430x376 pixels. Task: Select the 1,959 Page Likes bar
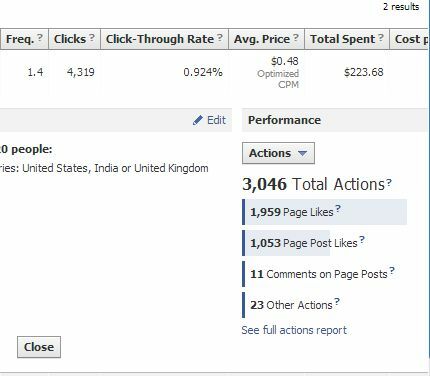tap(324, 212)
